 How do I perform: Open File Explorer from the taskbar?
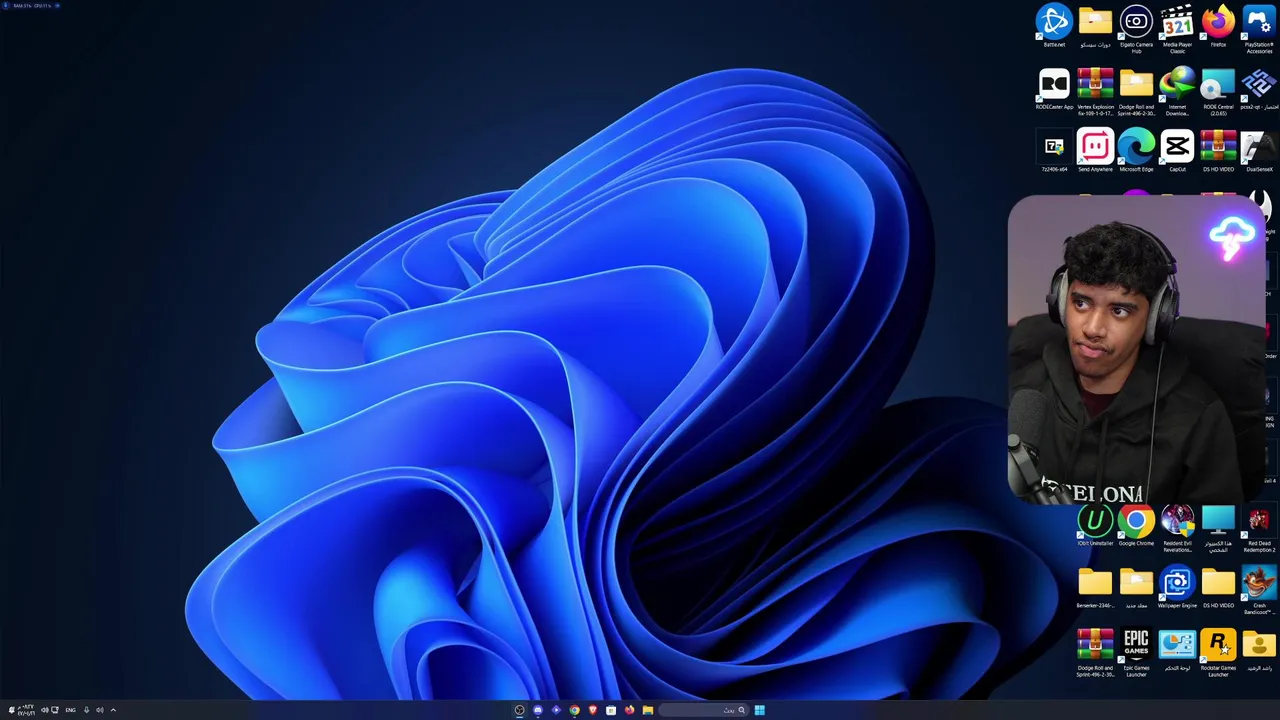coord(648,710)
